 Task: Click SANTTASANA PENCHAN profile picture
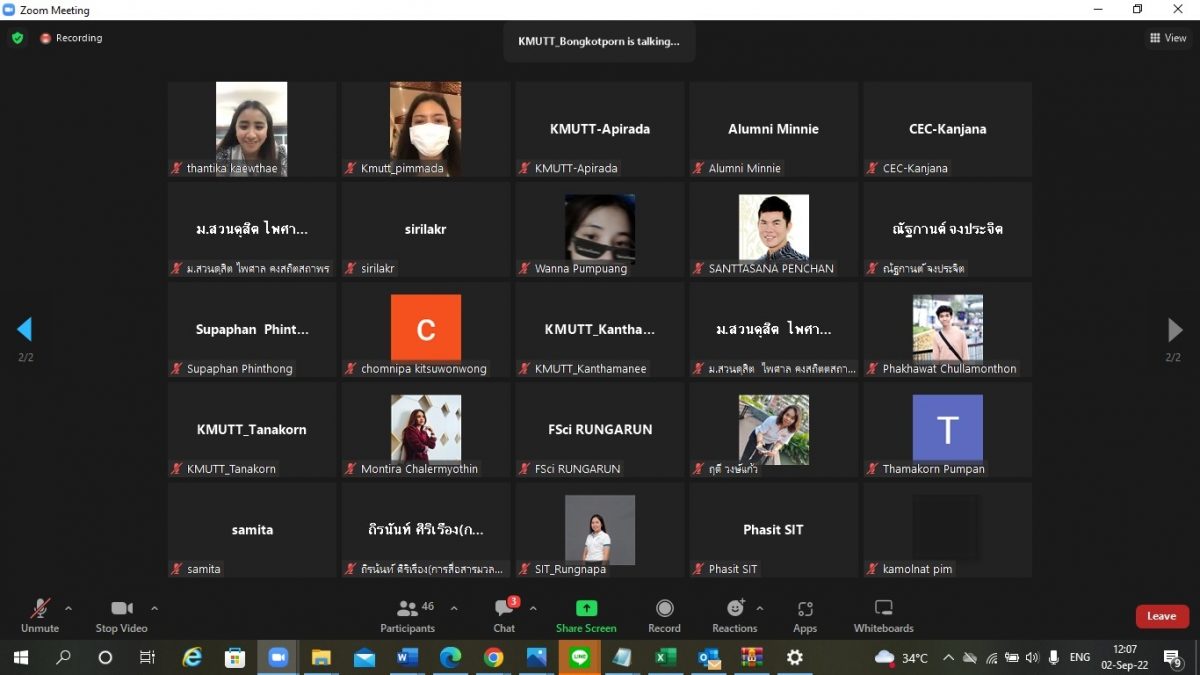[x=774, y=228]
